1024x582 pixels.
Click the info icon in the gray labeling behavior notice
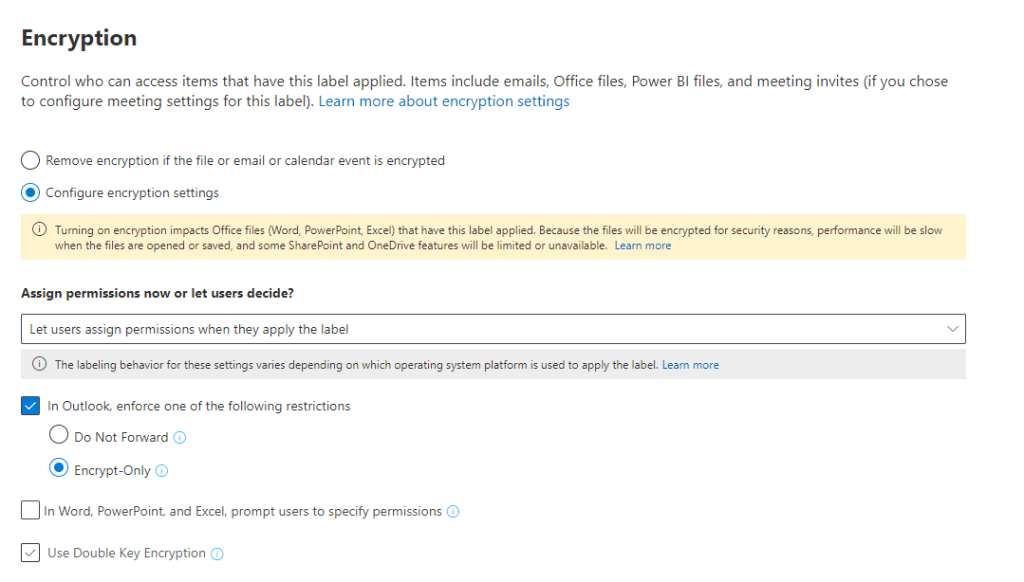40,365
